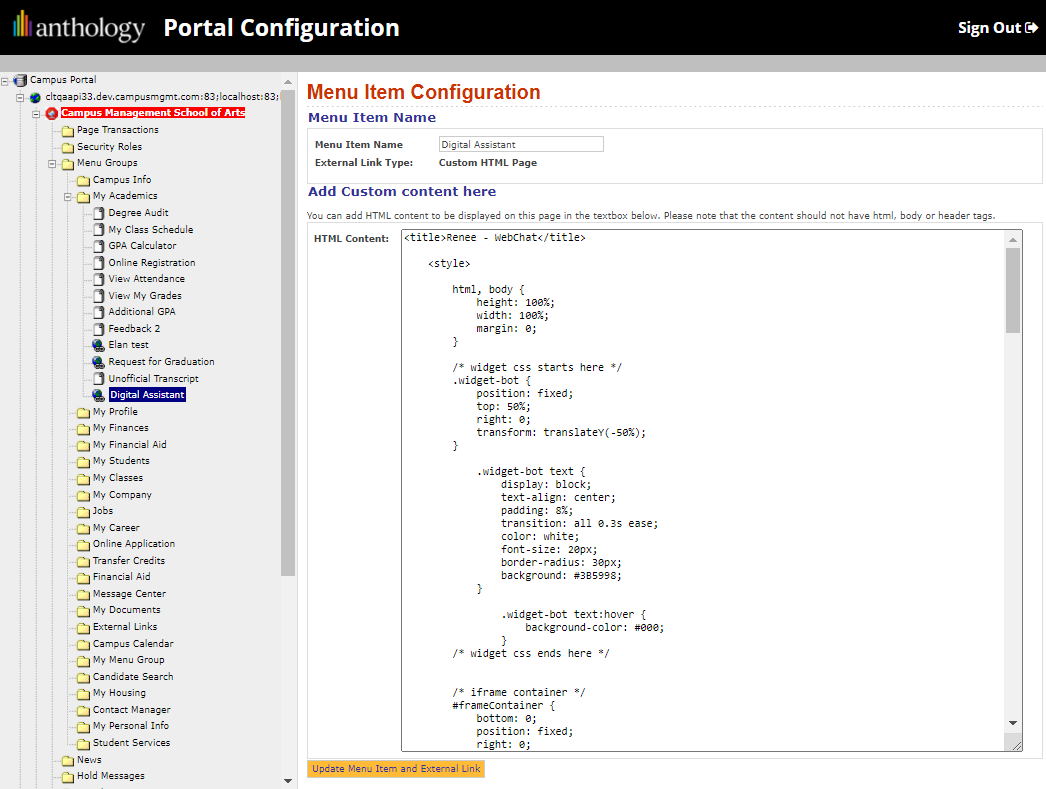The height and width of the screenshot is (789, 1046).
Task: Click Update Menu Item and External Link button
Action: point(395,768)
